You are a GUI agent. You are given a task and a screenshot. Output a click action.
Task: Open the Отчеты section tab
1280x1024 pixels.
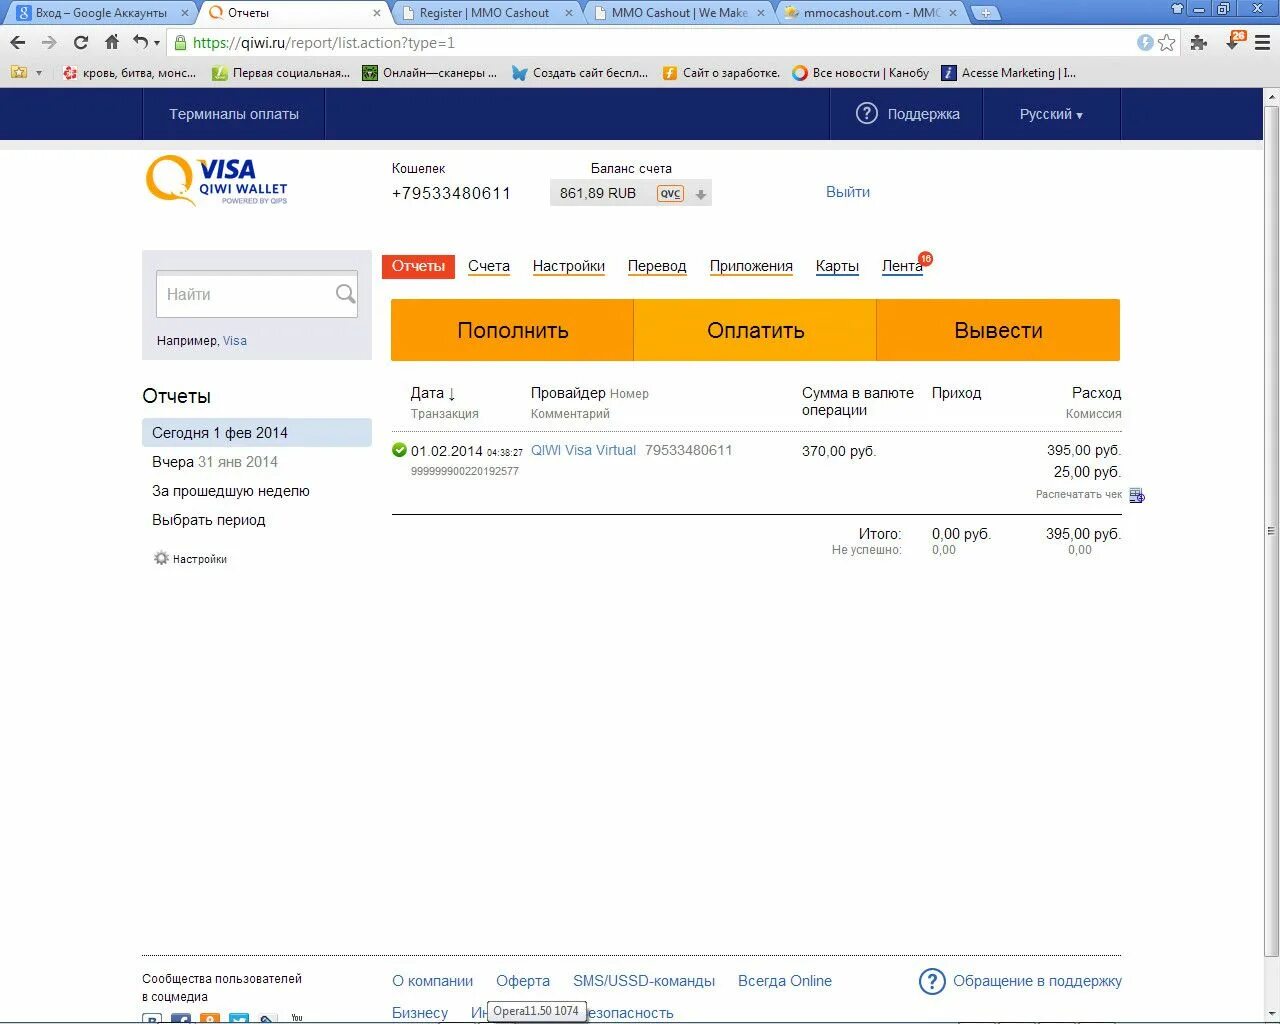418,266
